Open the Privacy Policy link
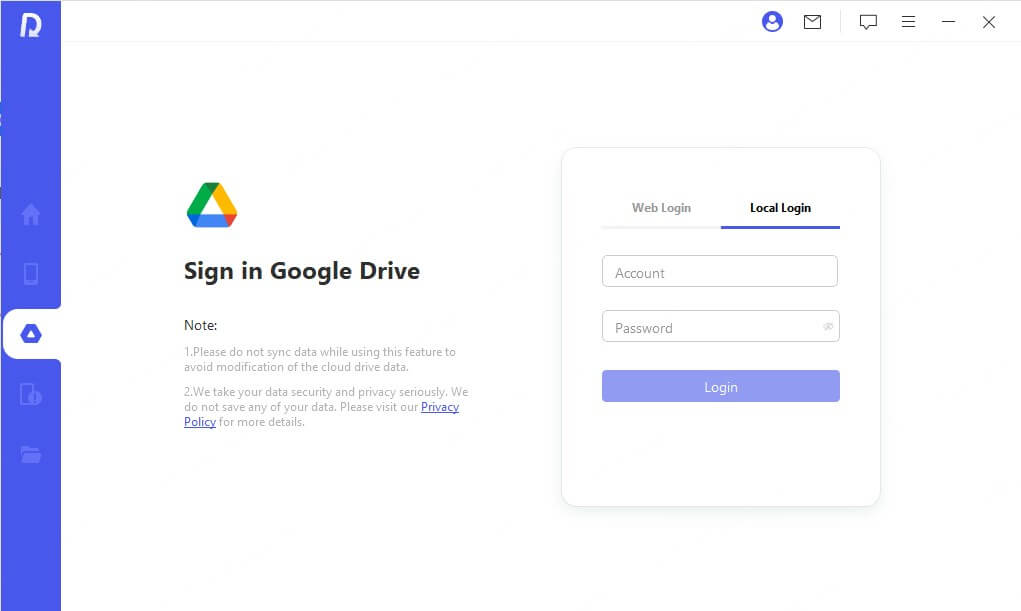The image size is (1021, 611). pos(439,408)
